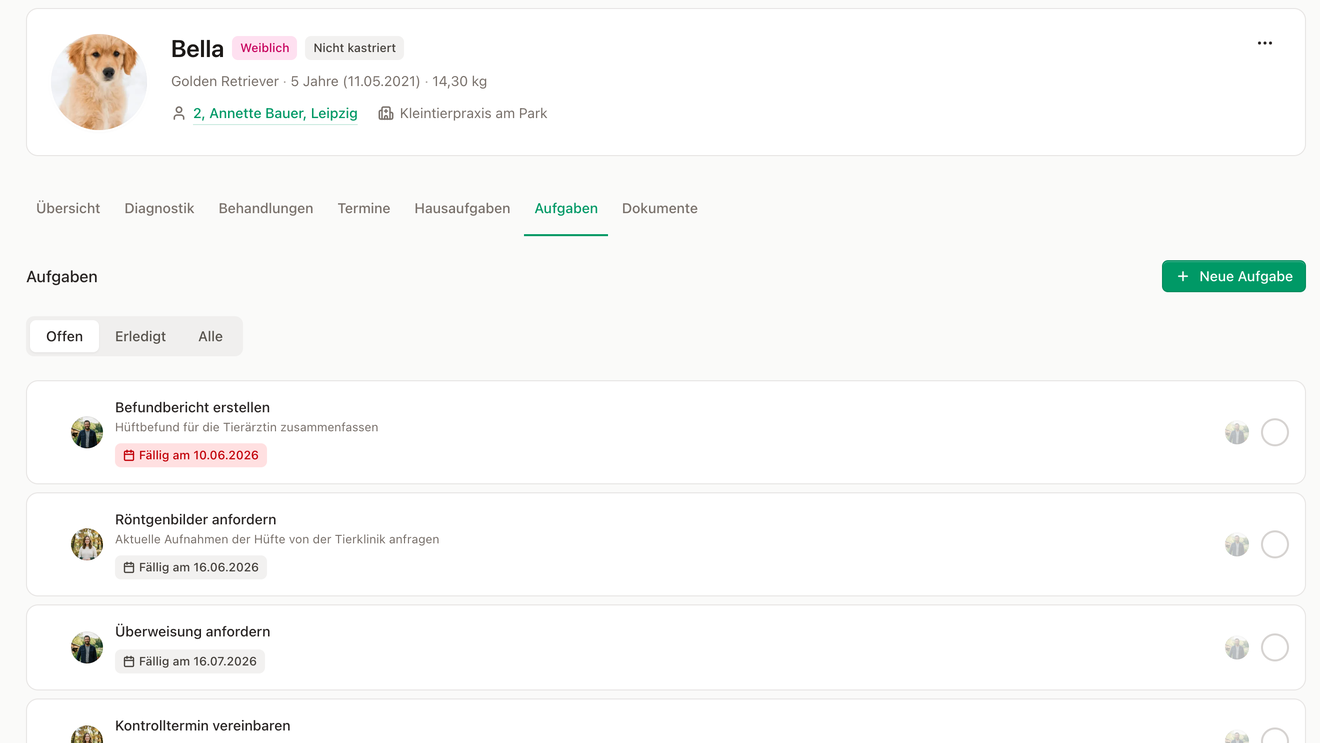This screenshot has width=1320, height=743.
Task: Click the plus icon in Neue Aufgabe button
Action: click(1183, 276)
